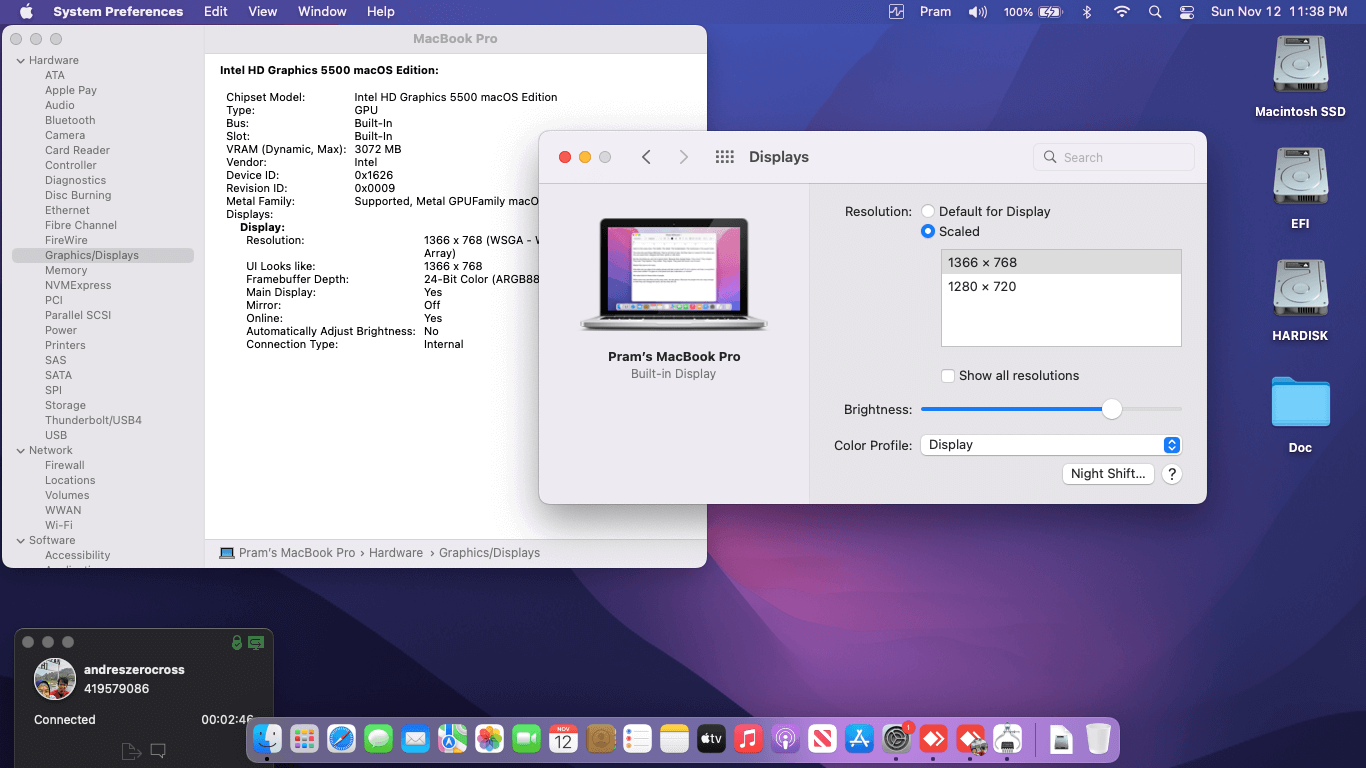Open Macintosh SSD drive on desktop
1366x768 pixels.
1300,66
